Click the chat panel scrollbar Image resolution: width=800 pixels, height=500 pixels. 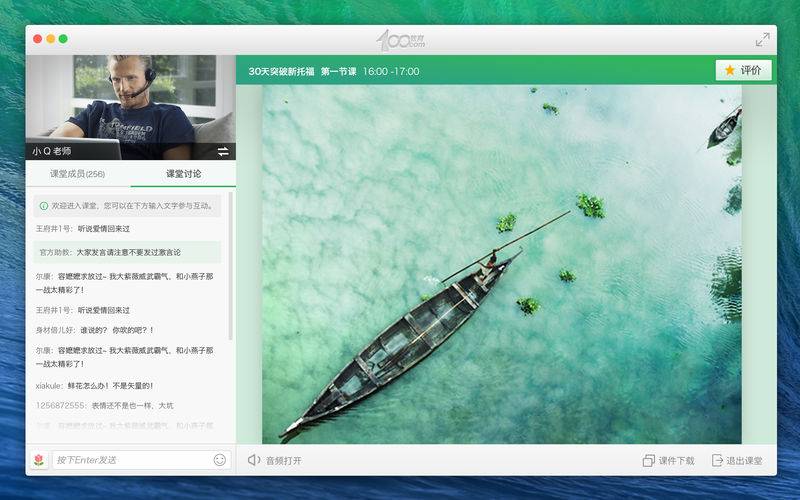tap(231, 266)
